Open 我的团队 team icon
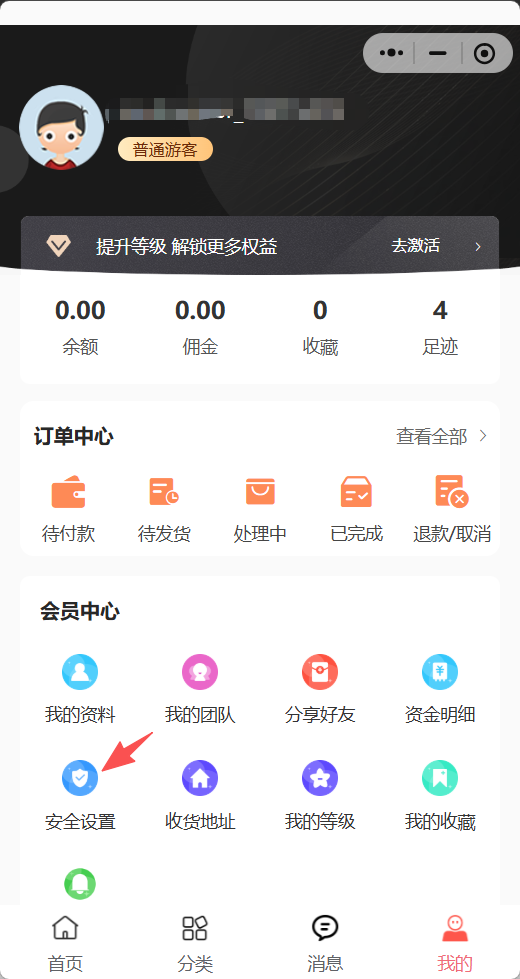The height and width of the screenshot is (979, 520). 200,672
